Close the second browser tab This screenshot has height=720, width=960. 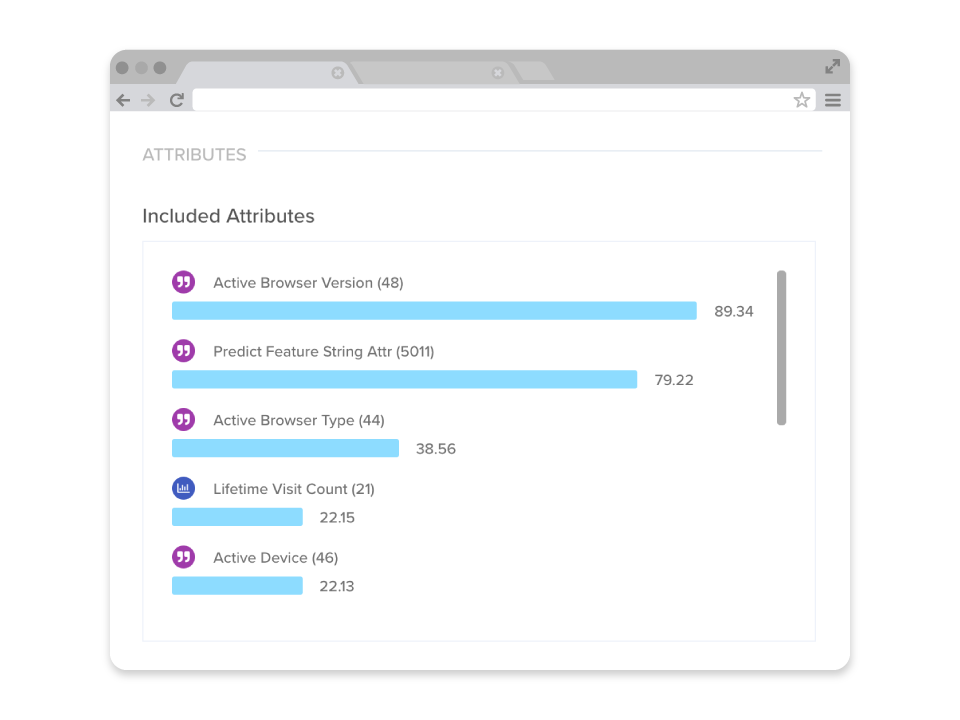tap(498, 73)
